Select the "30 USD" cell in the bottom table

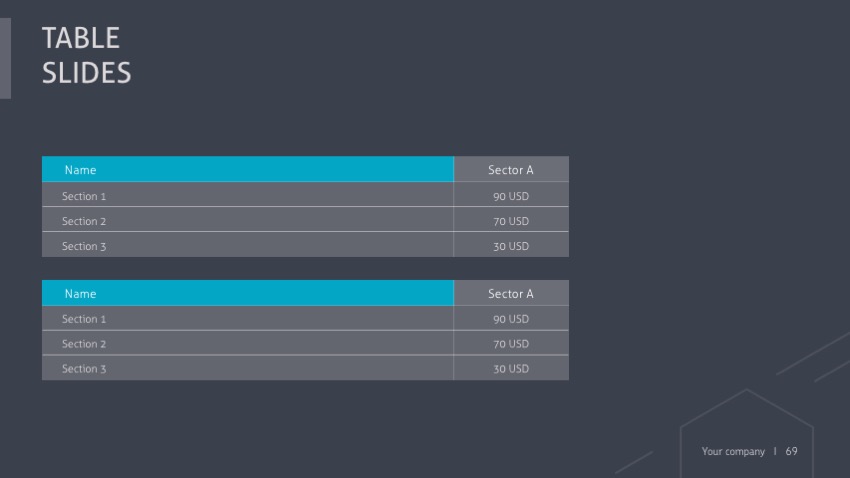point(510,369)
